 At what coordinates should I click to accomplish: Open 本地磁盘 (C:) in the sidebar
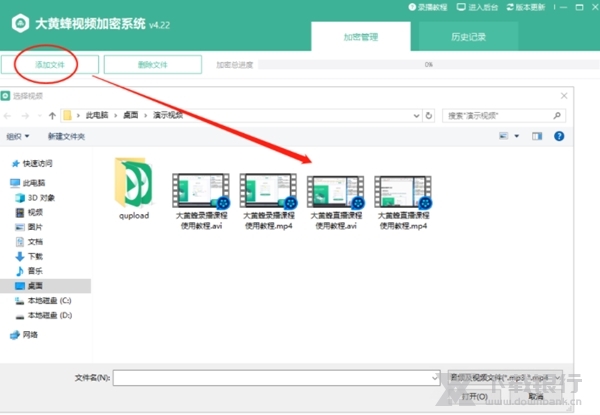pos(43,301)
